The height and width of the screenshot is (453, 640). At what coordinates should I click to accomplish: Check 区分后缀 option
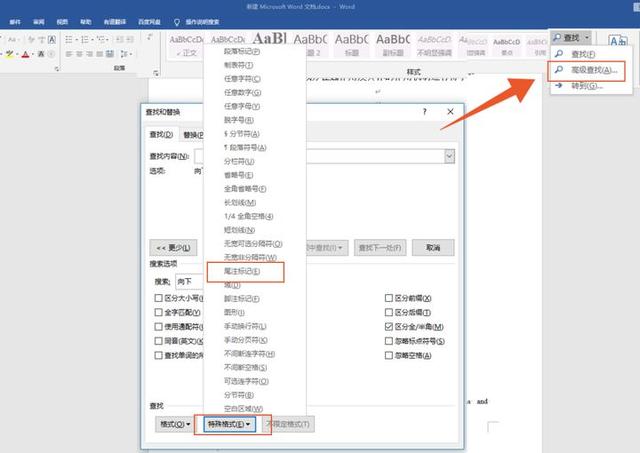[x=389, y=312]
